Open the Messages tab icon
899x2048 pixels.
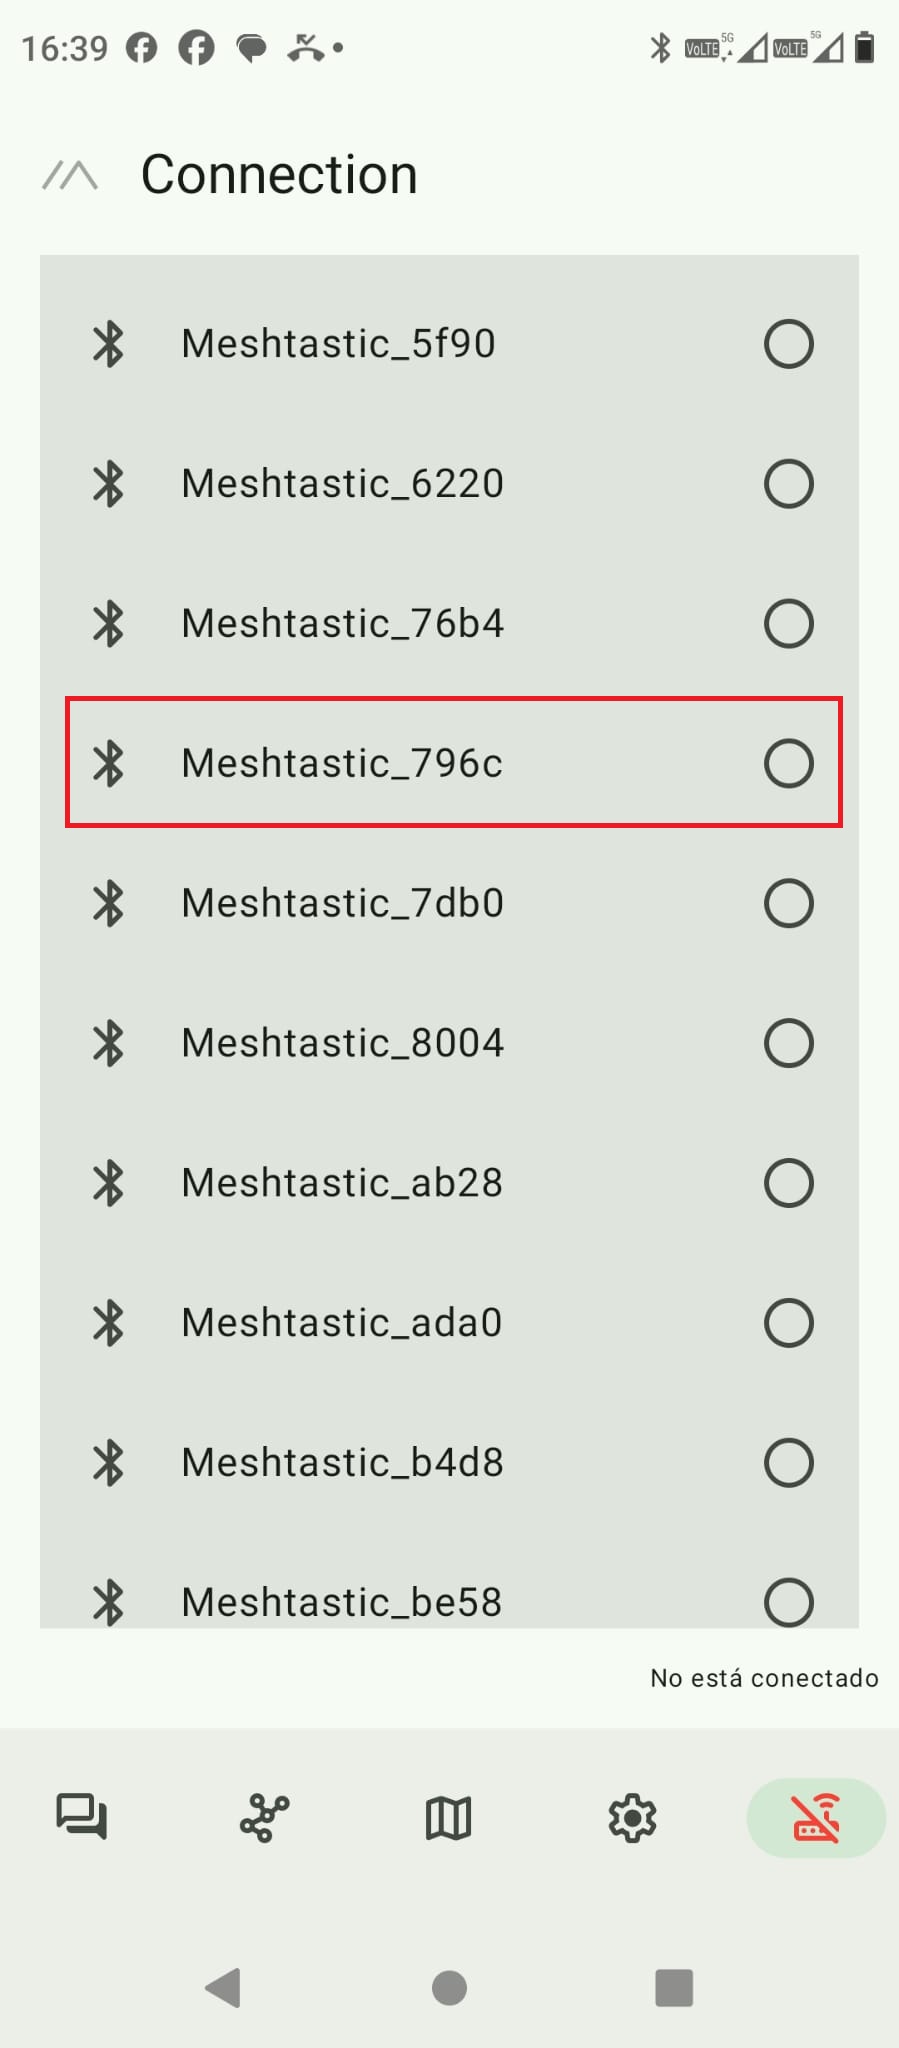coord(82,1816)
